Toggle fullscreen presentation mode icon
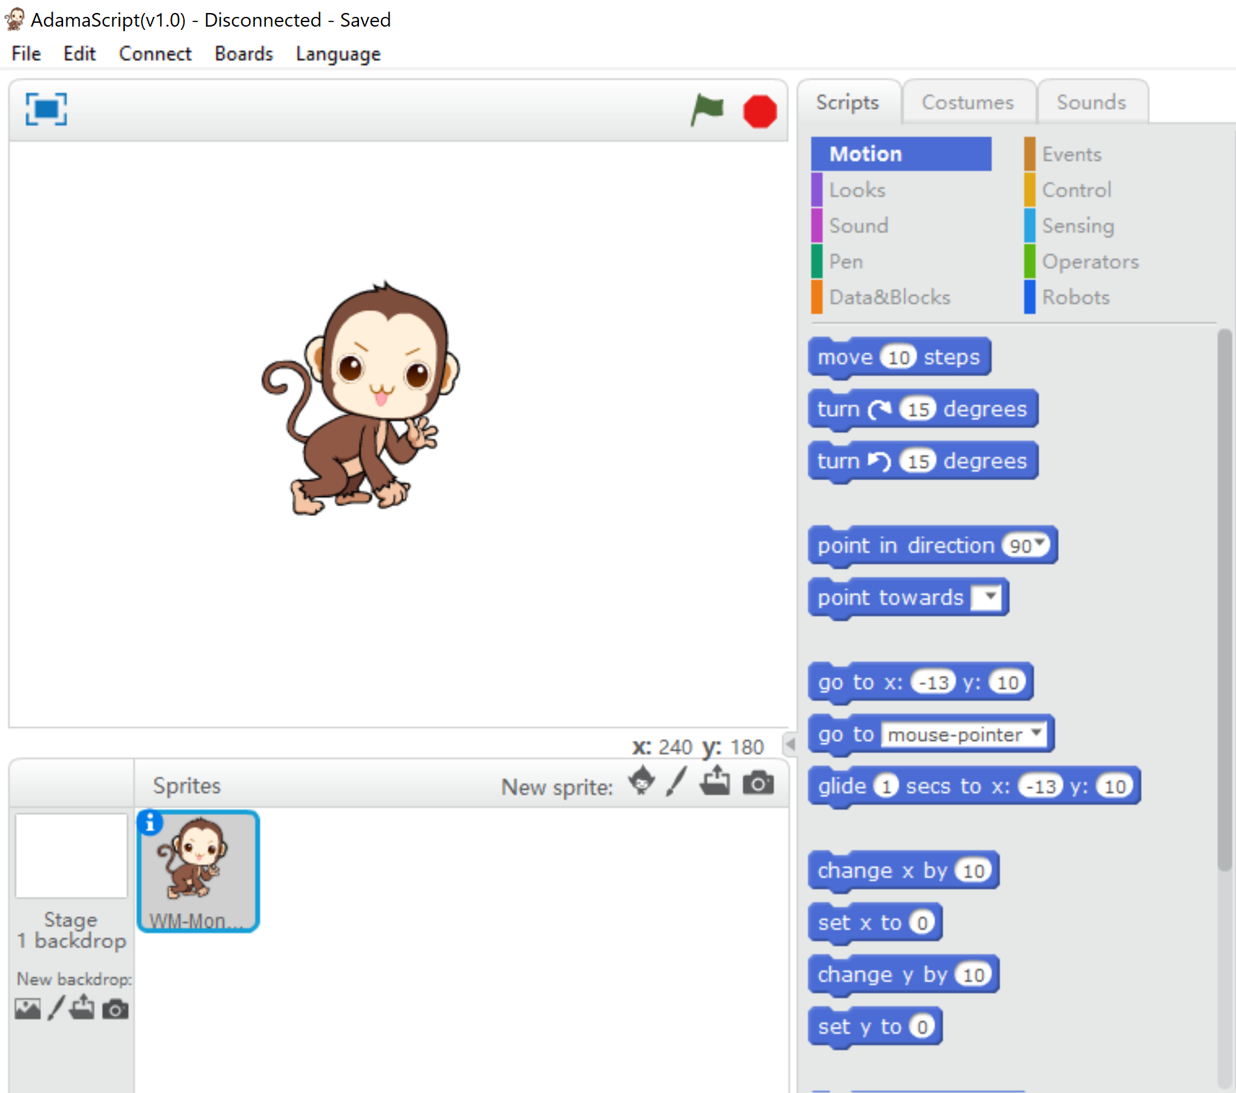Screen dimensions: 1236x1093 (x=46, y=109)
